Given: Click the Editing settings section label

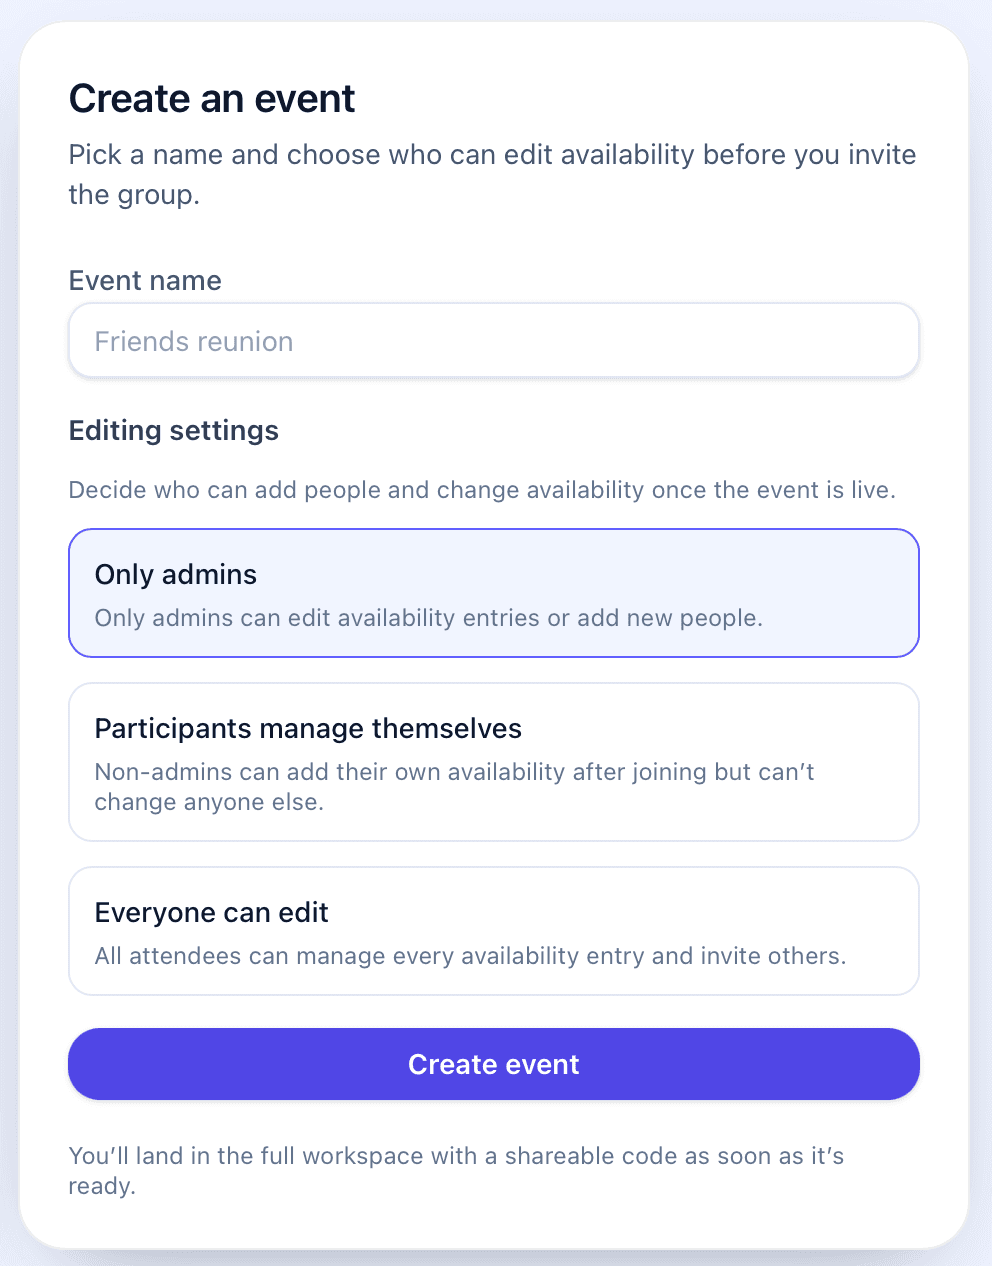Looking at the screenshot, I should tap(173, 430).
